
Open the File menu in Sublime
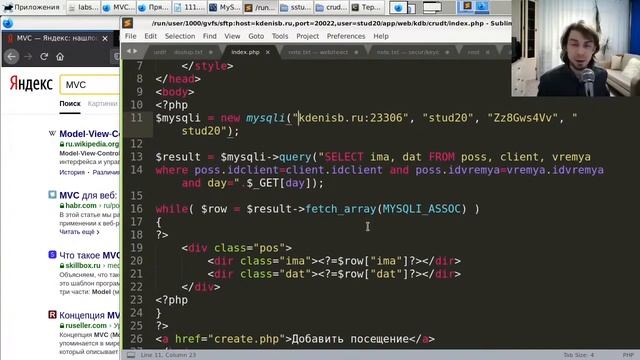131,36
